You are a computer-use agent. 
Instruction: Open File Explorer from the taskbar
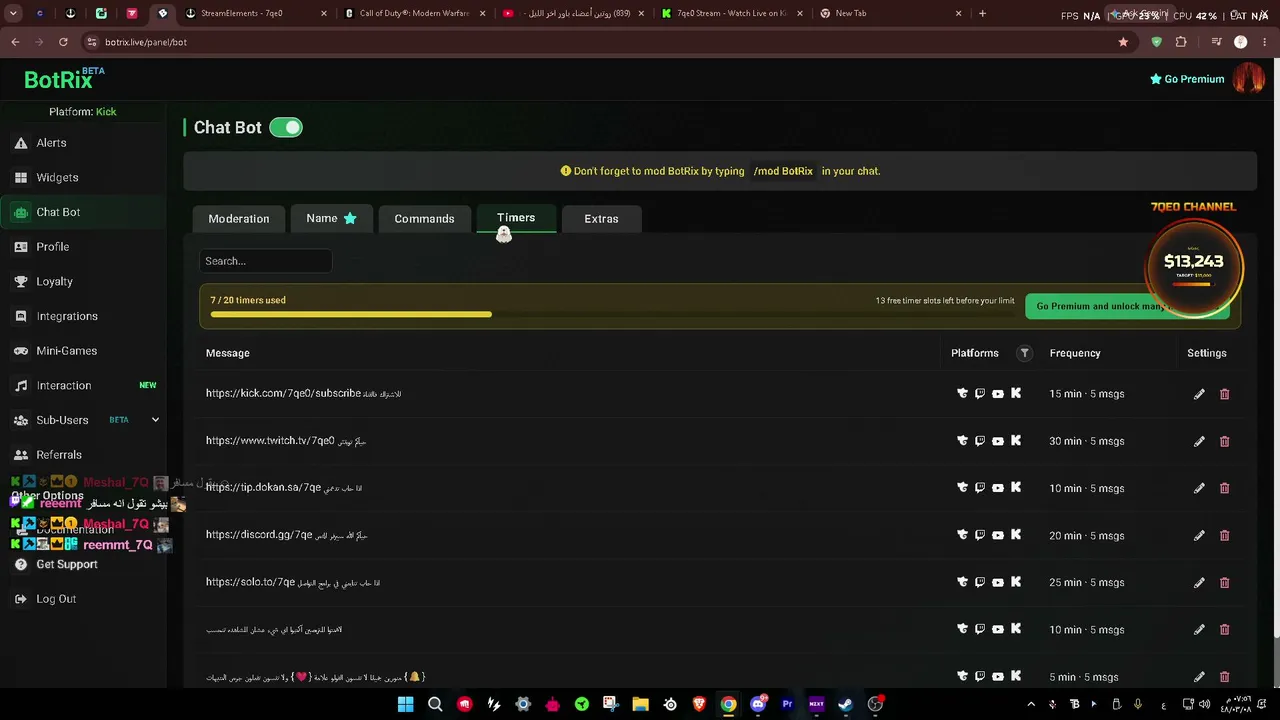640,704
